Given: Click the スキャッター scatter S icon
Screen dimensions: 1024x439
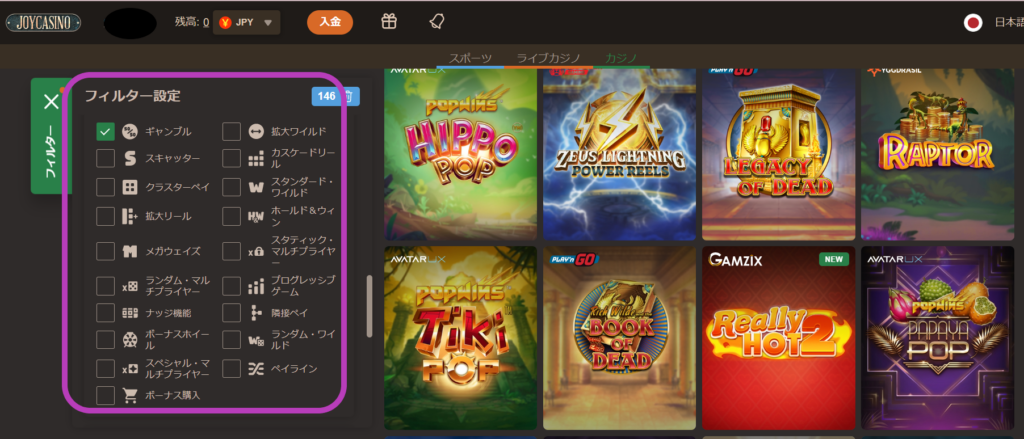Looking at the screenshot, I should point(130,159).
